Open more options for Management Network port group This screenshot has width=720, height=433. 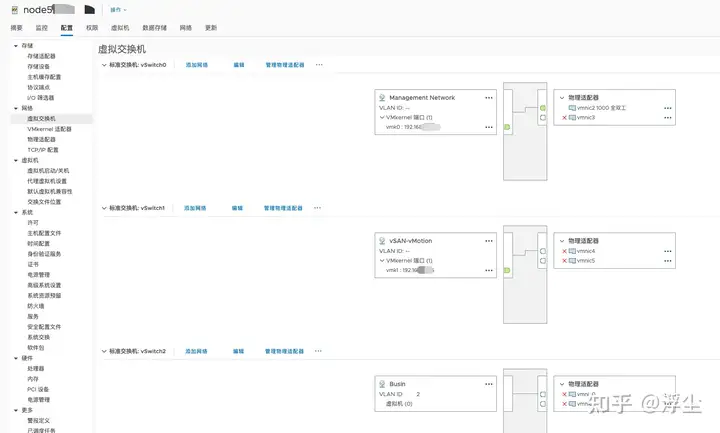point(489,98)
